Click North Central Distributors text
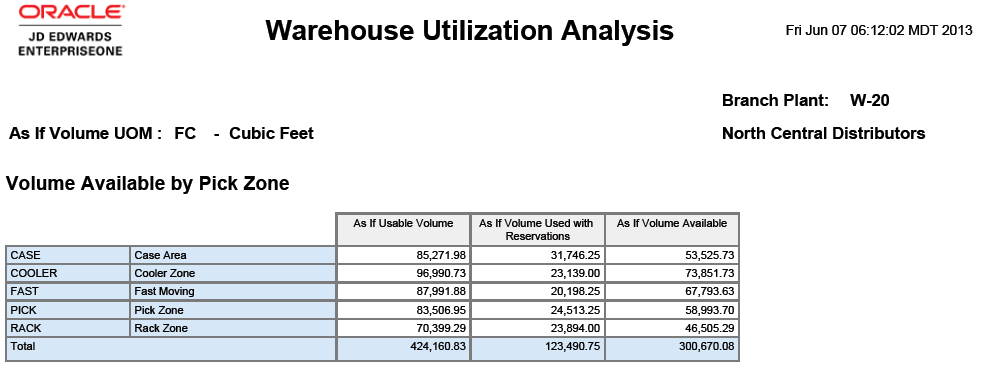 tap(824, 133)
